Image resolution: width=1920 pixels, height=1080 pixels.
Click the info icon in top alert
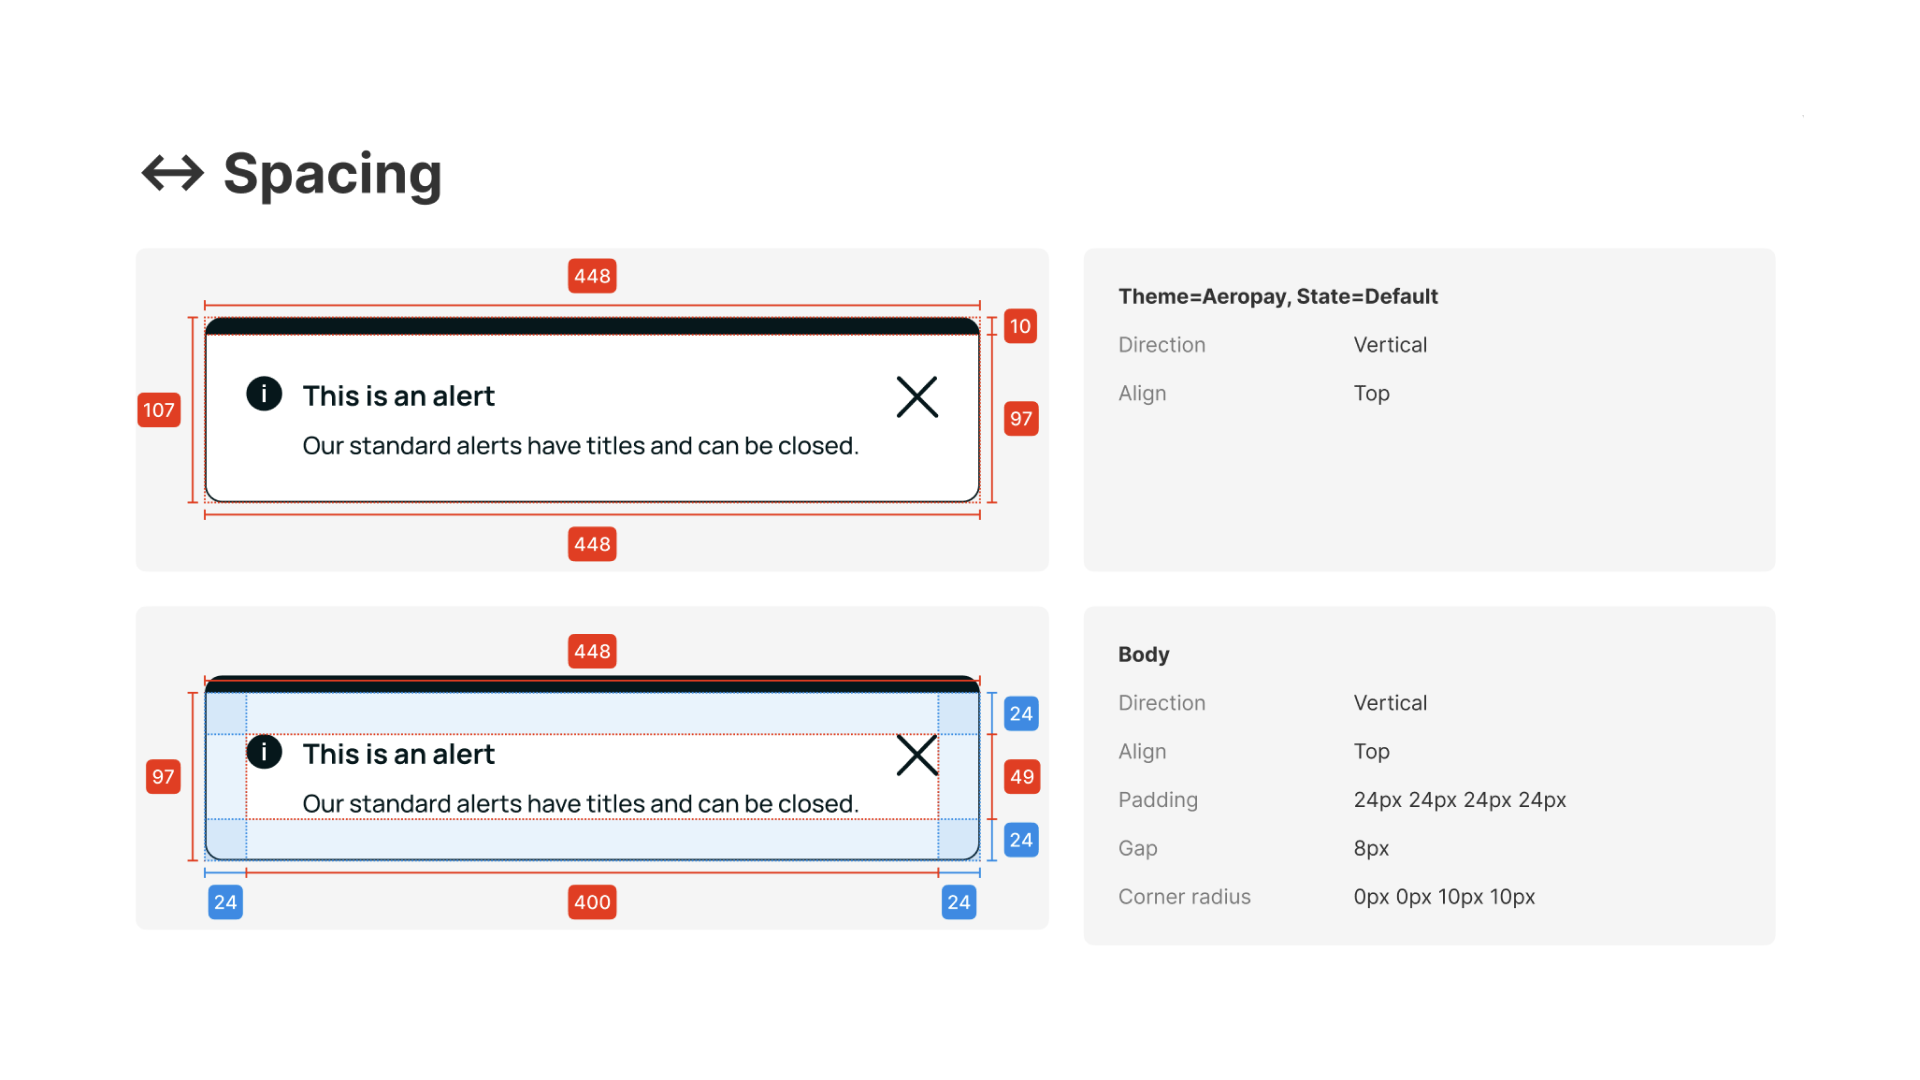[x=264, y=394]
